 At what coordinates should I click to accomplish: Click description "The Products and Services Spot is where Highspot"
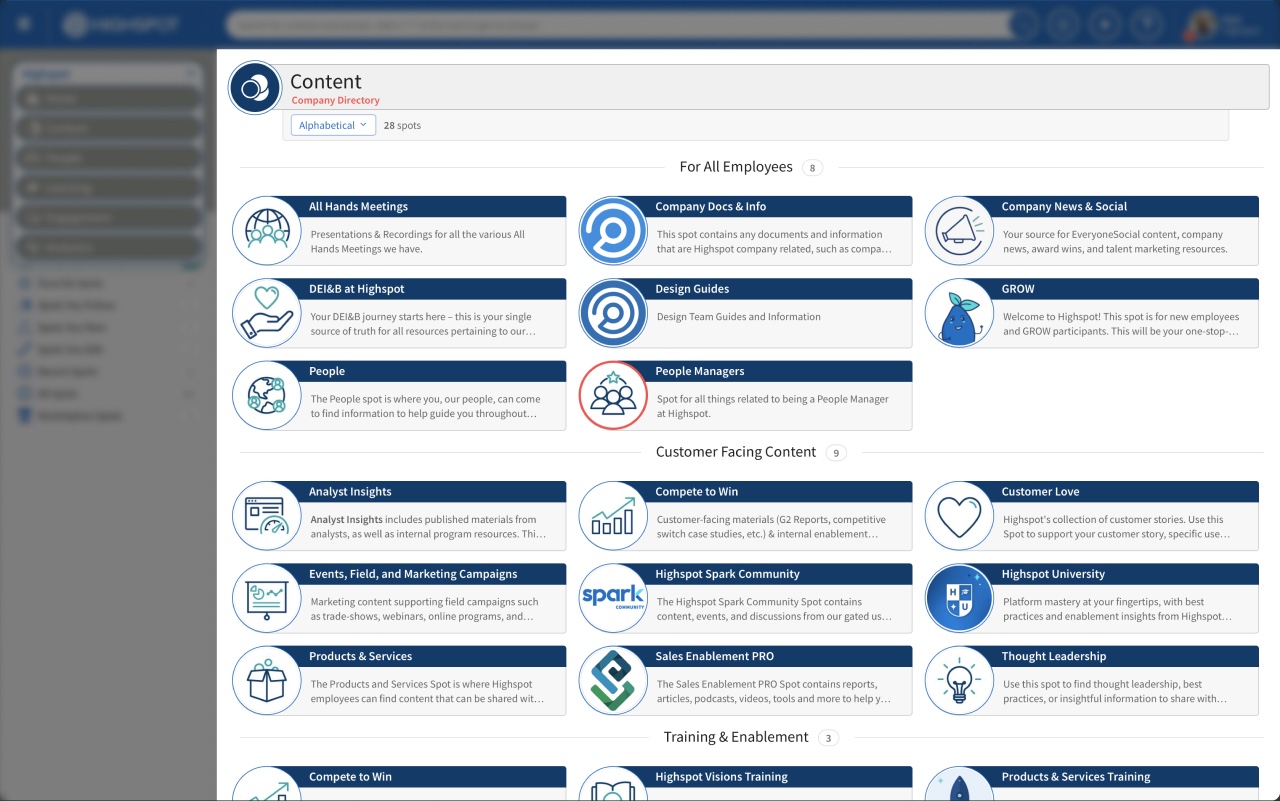tap(428, 691)
